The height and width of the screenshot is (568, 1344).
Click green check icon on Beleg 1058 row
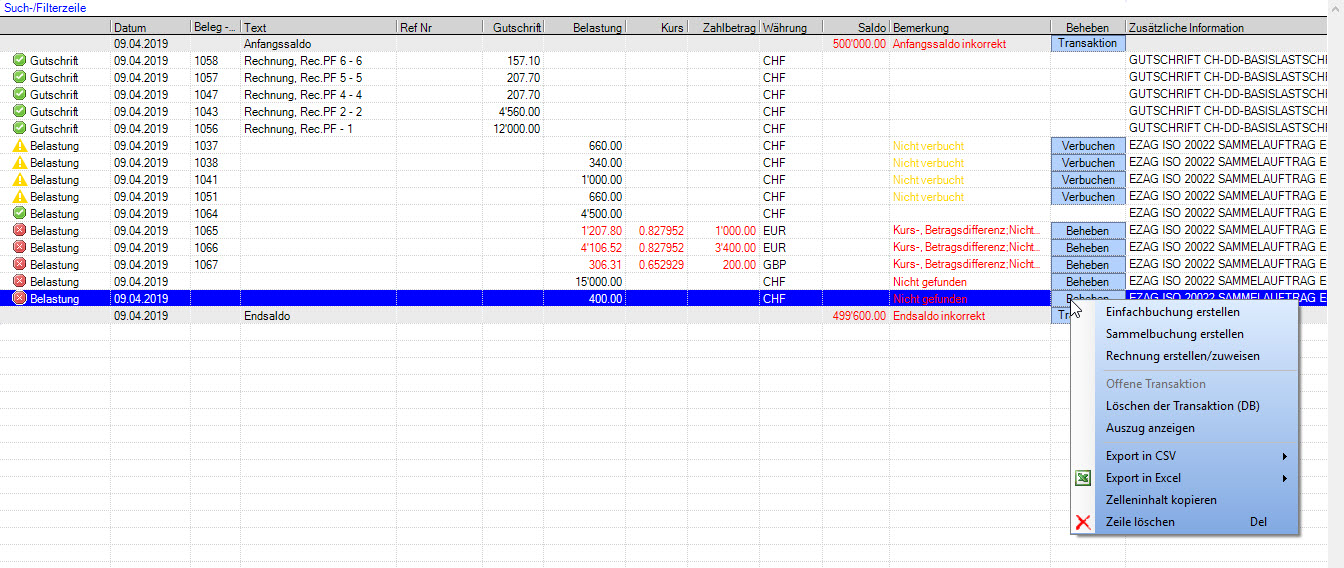(19, 61)
